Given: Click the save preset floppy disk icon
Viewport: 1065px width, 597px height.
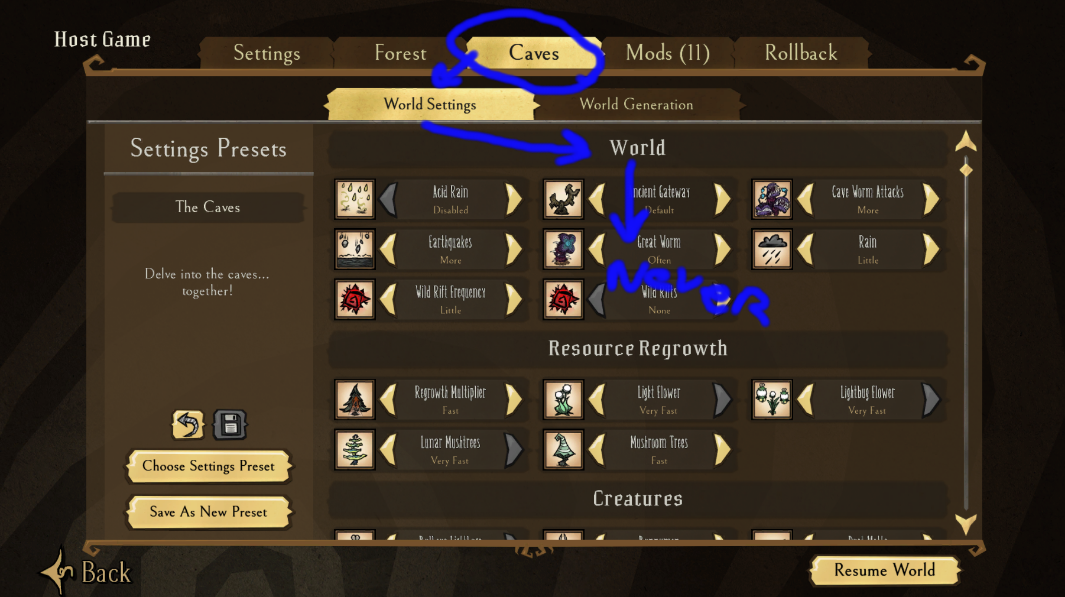Looking at the screenshot, I should 230,424.
